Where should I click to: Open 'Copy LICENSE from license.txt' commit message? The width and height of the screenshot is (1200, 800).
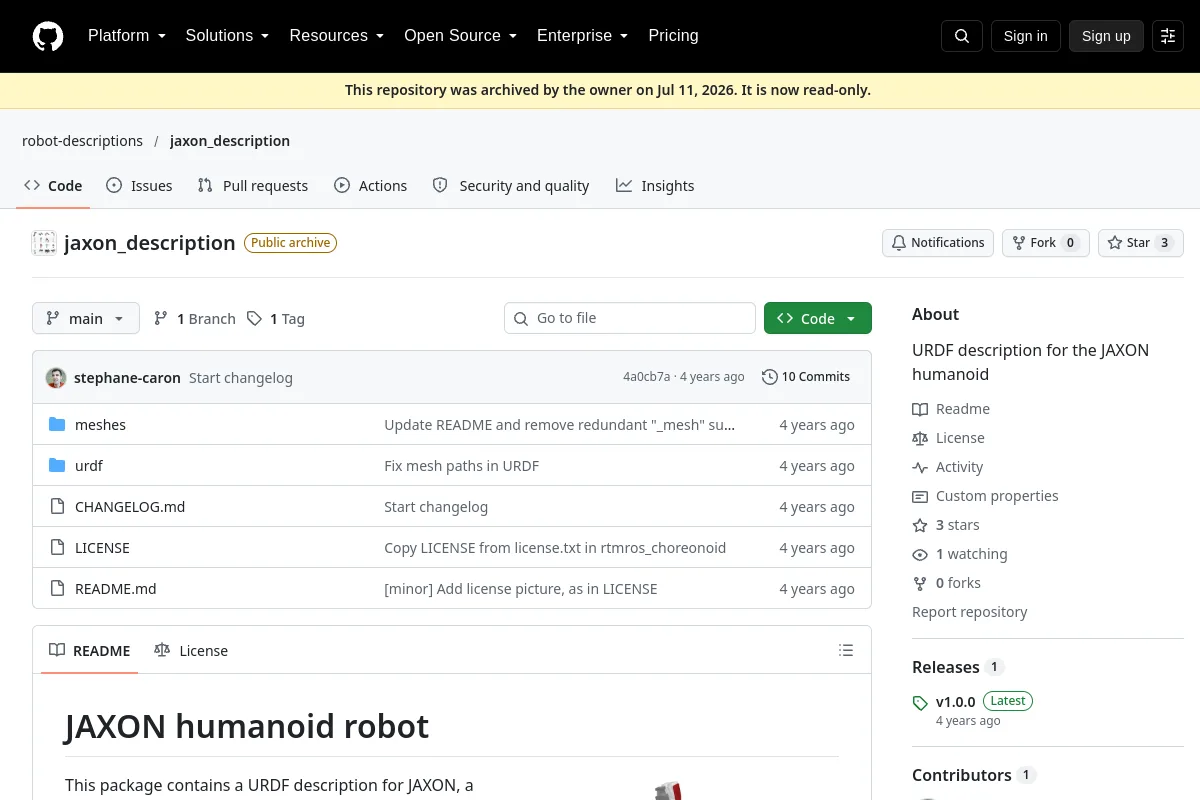coord(555,548)
